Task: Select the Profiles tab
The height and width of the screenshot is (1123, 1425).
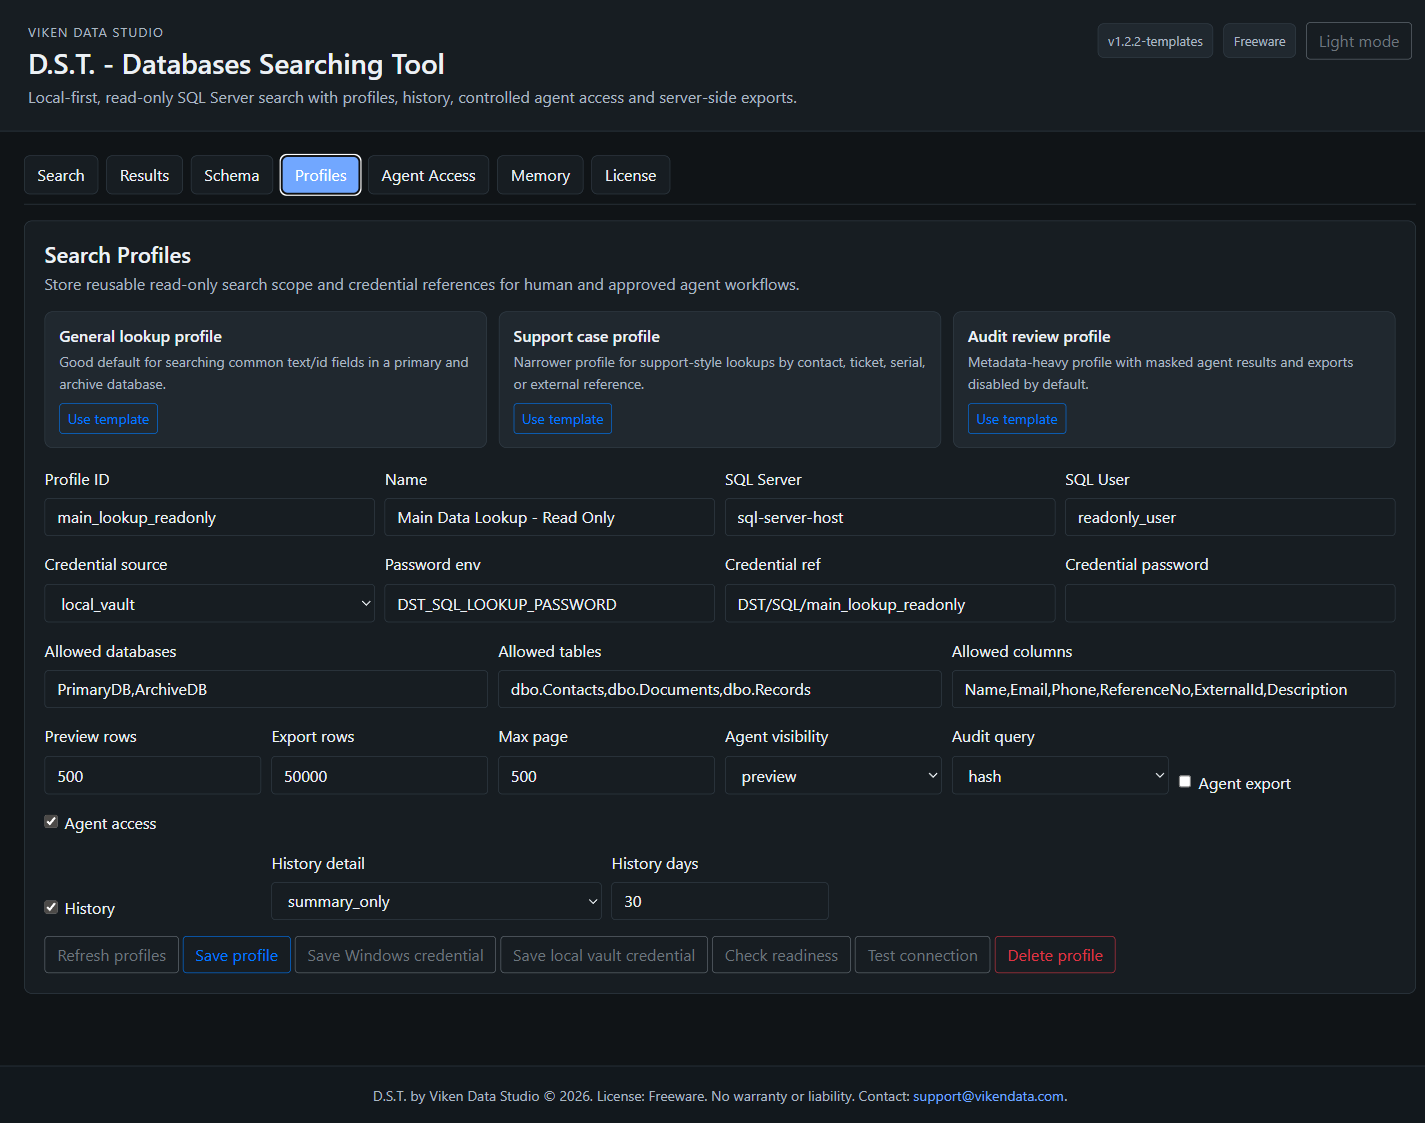Action: click(x=320, y=175)
